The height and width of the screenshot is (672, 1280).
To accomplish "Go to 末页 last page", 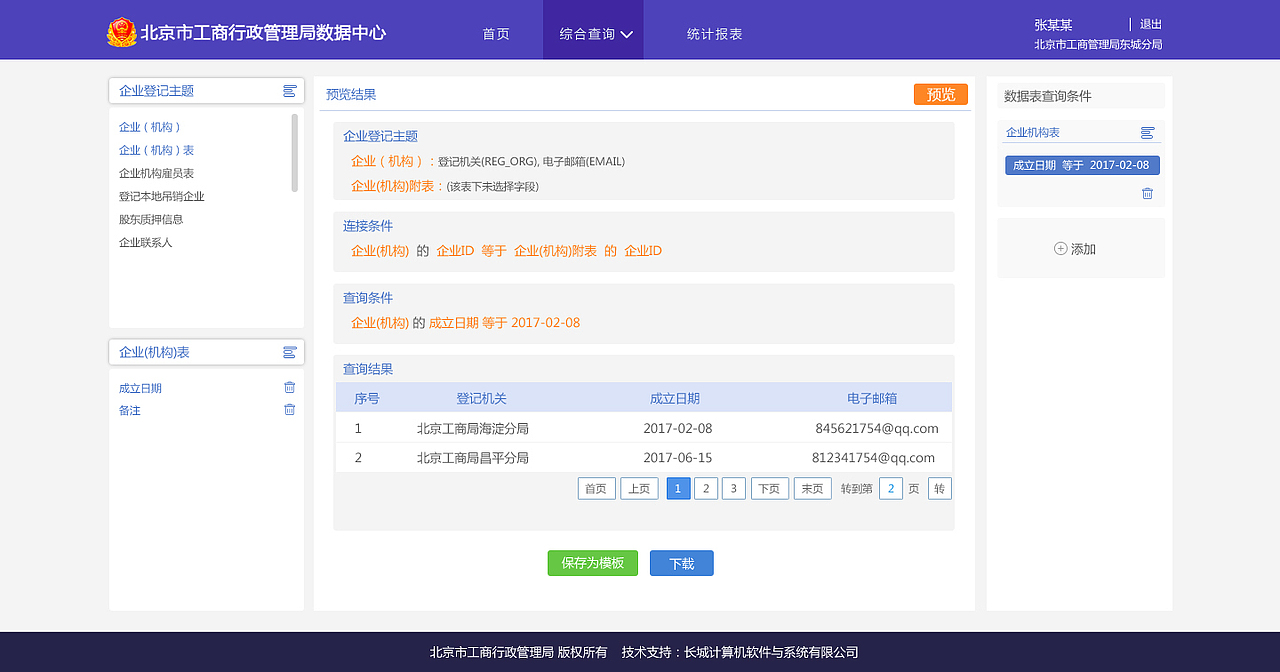I will [813, 488].
